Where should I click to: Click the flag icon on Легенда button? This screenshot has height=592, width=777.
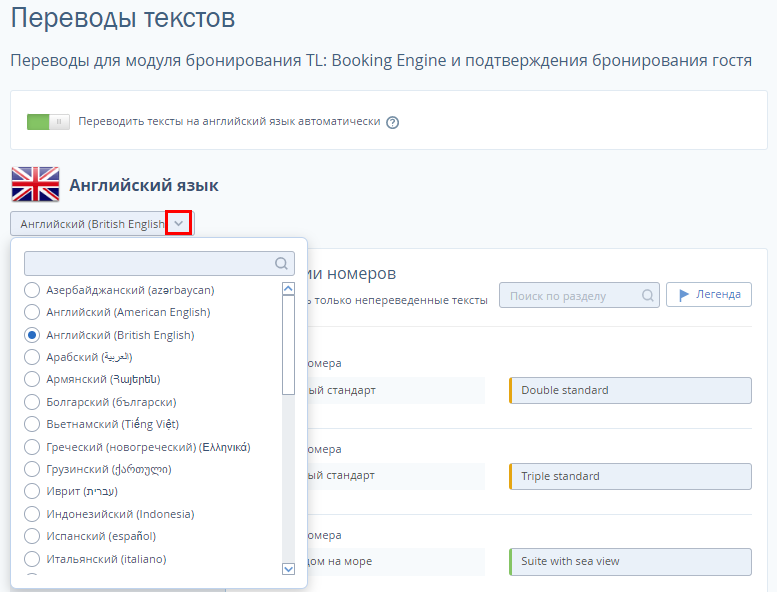pos(684,295)
